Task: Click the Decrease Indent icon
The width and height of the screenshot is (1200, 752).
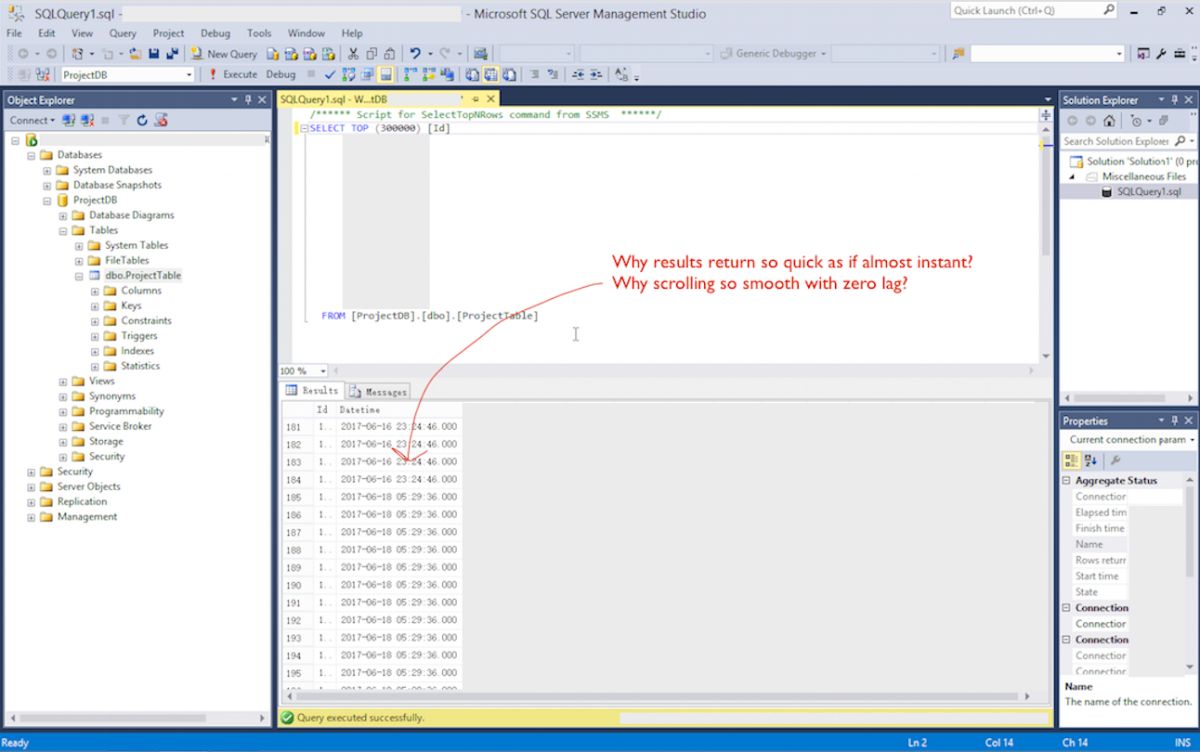Action: tap(578, 75)
